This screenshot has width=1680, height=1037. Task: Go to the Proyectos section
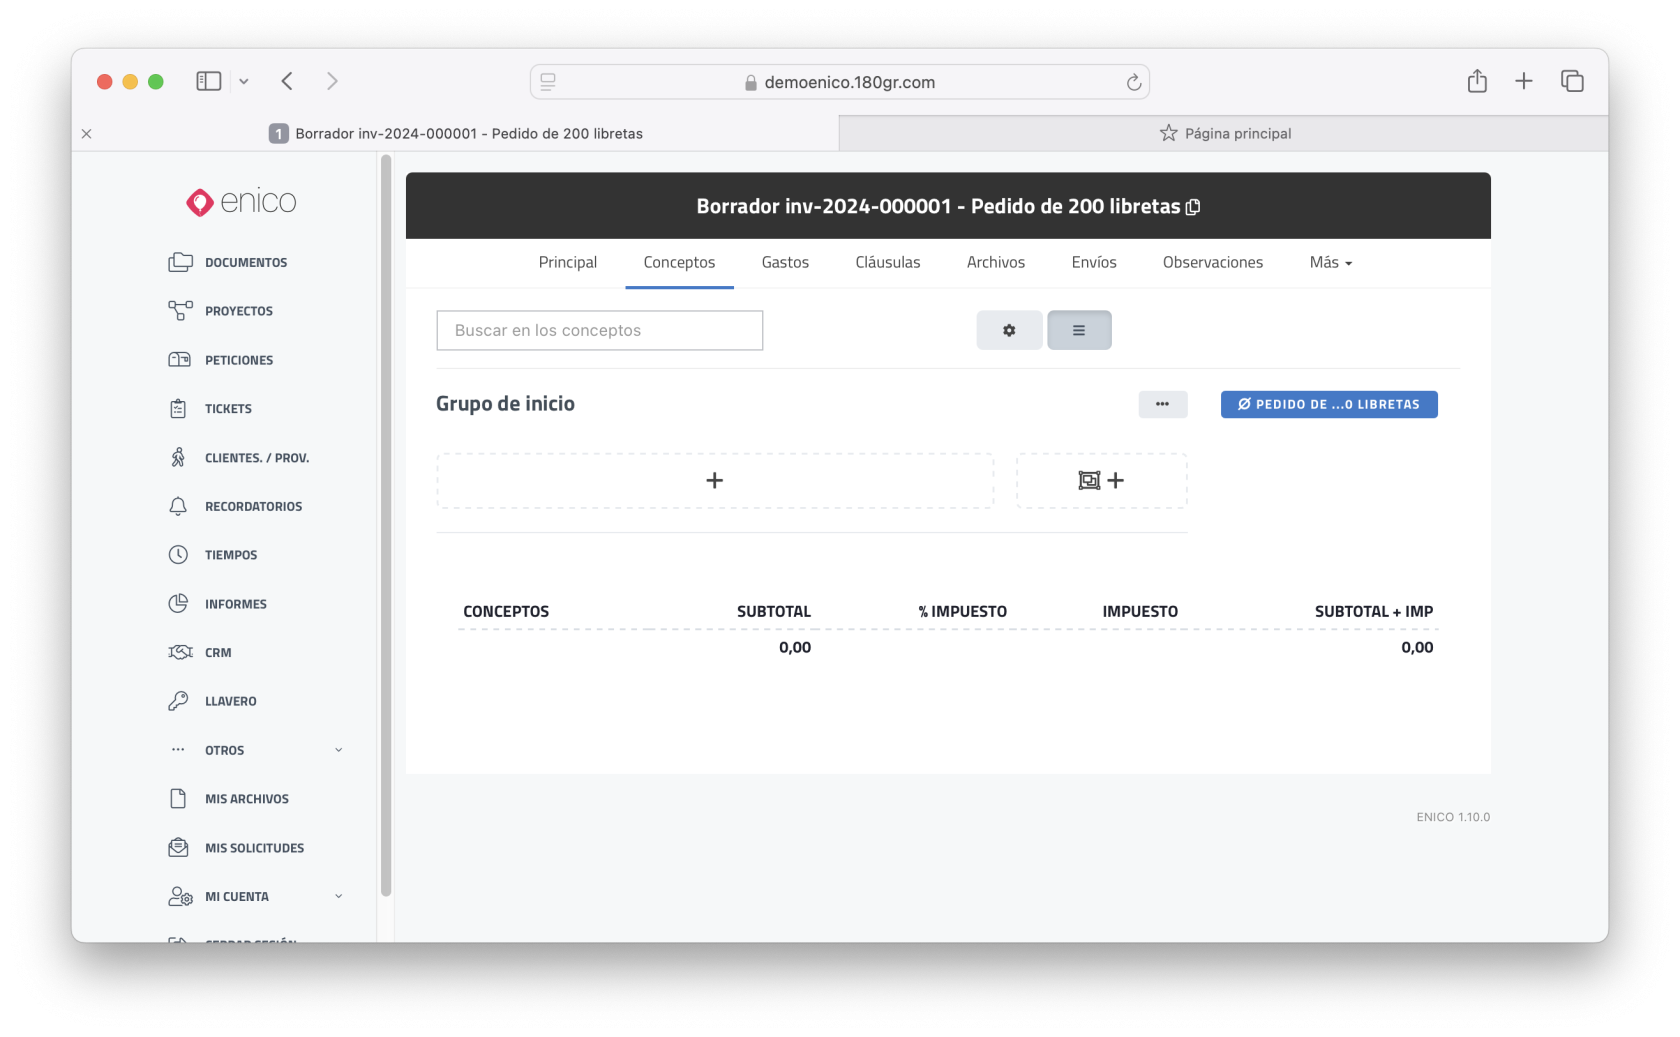(x=238, y=311)
